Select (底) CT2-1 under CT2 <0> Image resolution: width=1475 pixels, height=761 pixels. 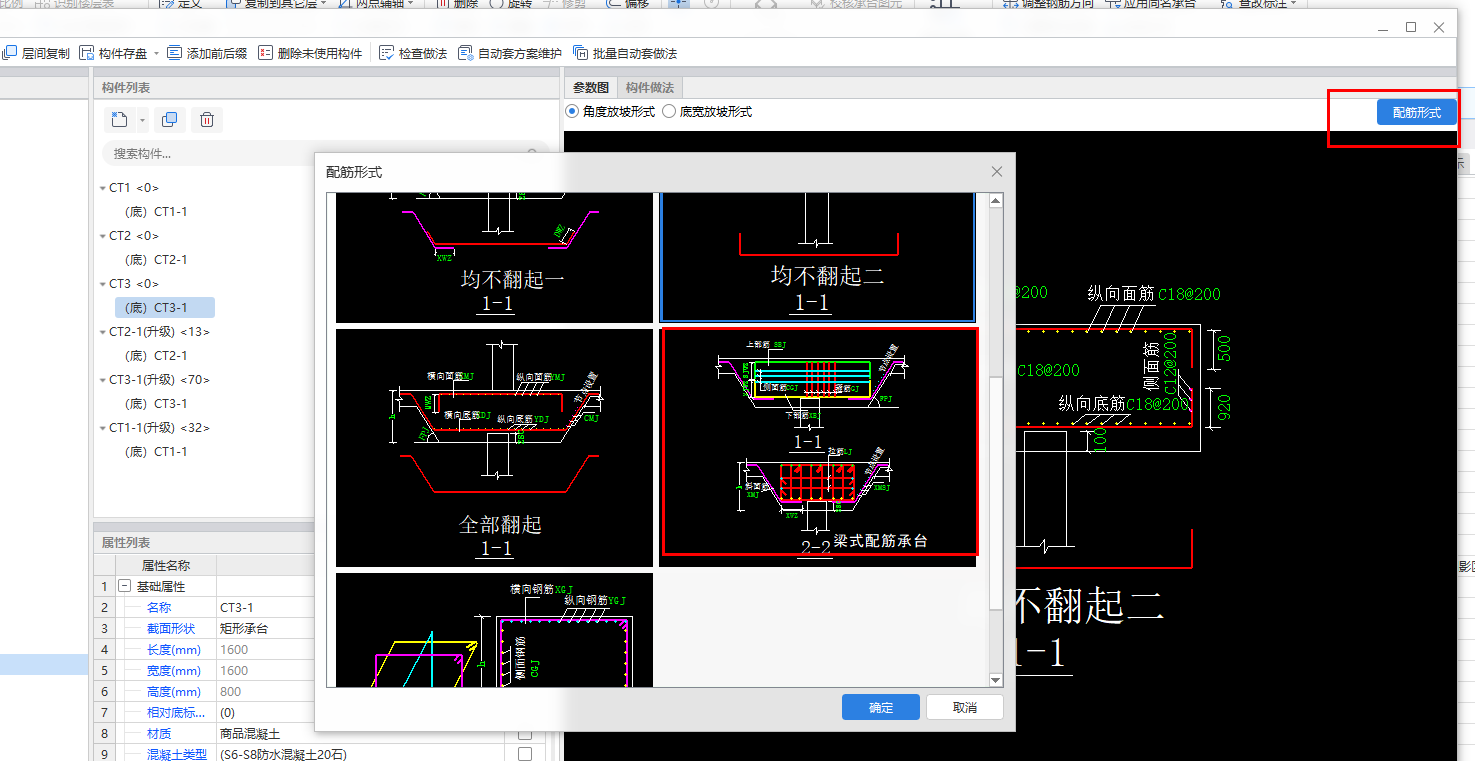[x=156, y=260]
